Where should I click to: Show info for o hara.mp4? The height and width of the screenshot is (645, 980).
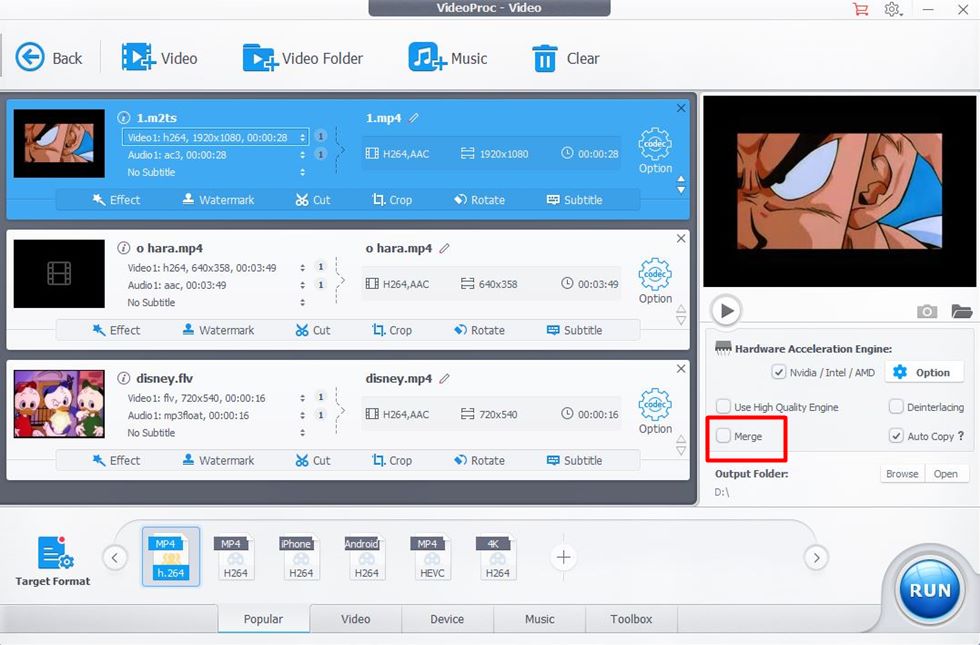[124, 248]
